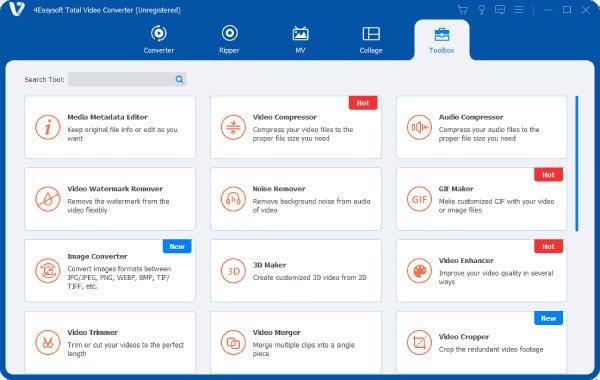Click the Media Metadata Editor info icon
The image size is (600, 380).
click(x=48, y=127)
